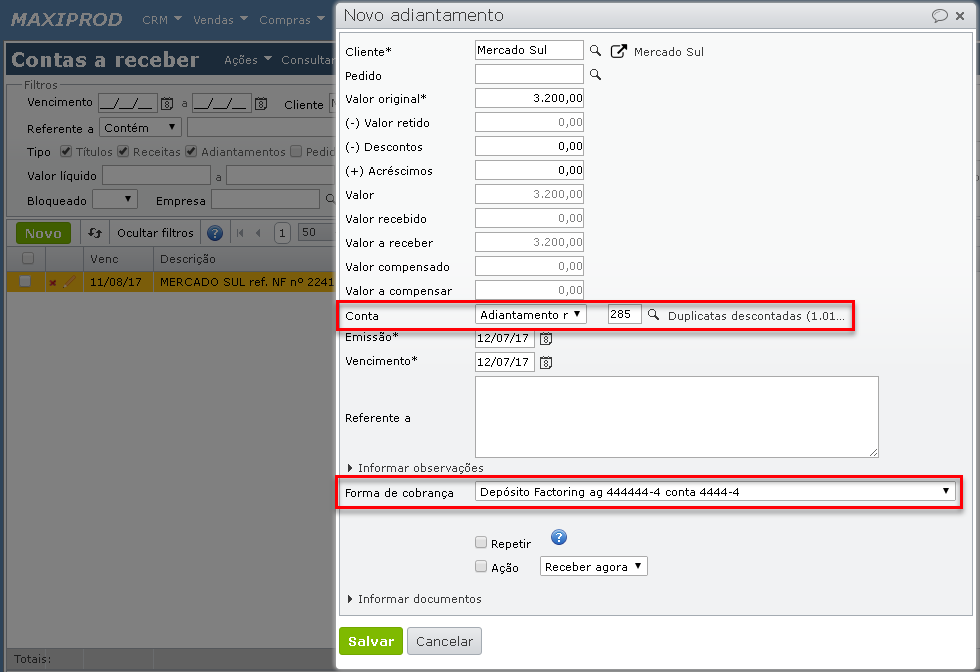Click the Valor original field

pos(529,98)
